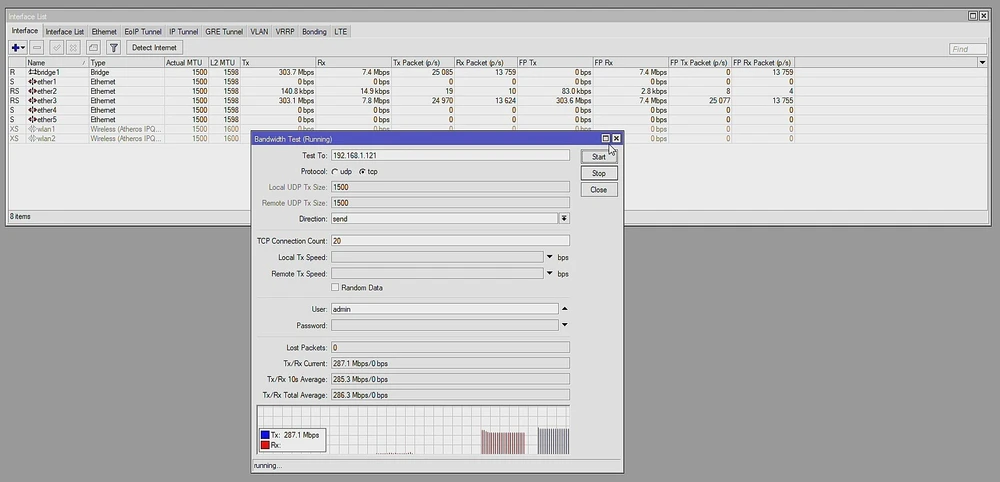The height and width of the screenshot is (482, 1000).
Task: Click the Enable checkmark toolbar icon
Action: click(x=57, y=47)
